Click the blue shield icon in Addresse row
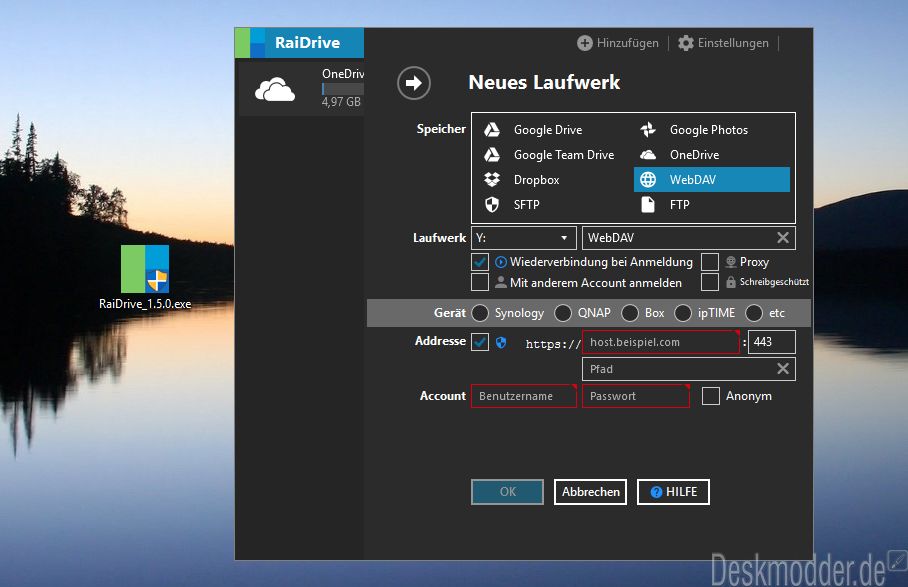The height and width of the screenshot is (587, 908). coord(501,342)
